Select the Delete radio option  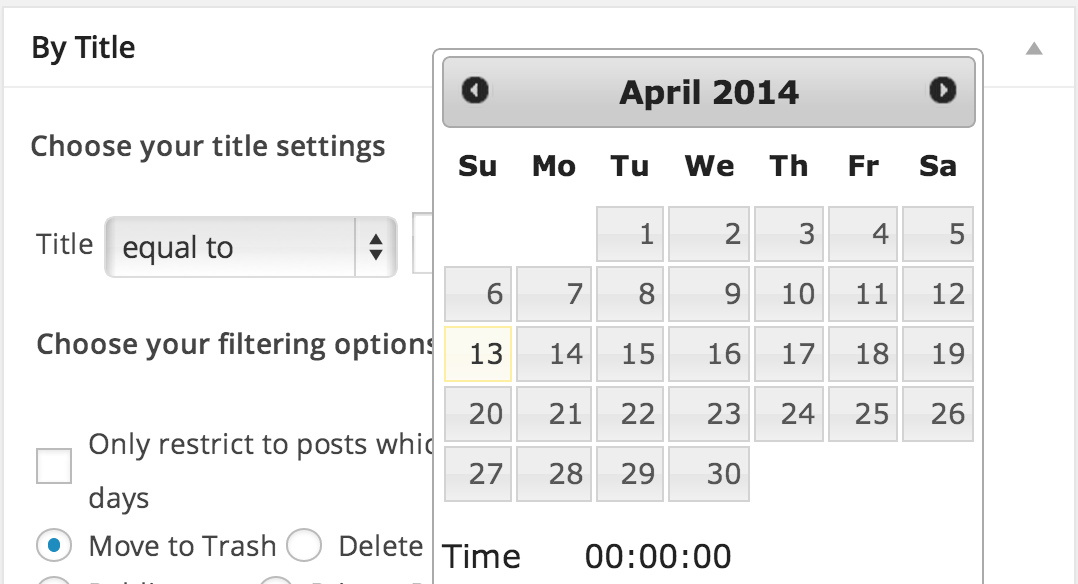(x=304, y=546)
